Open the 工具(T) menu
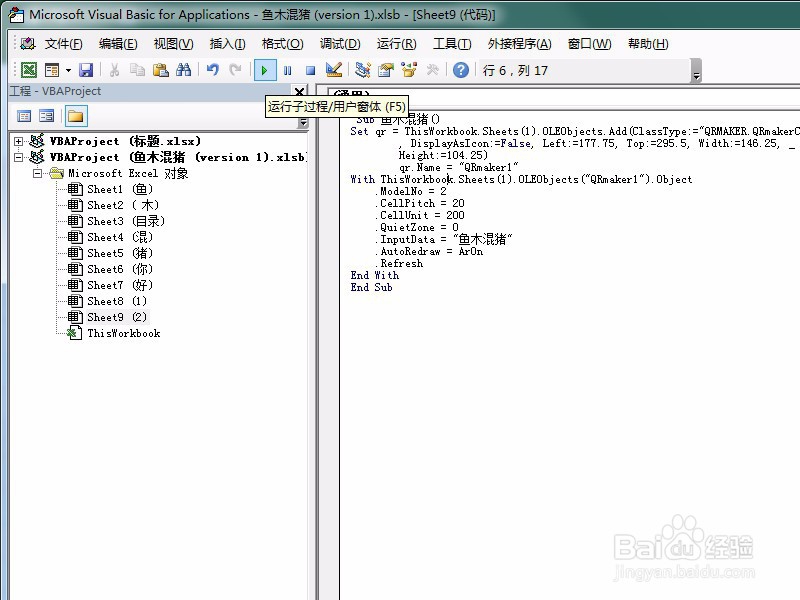 (452, 44)
